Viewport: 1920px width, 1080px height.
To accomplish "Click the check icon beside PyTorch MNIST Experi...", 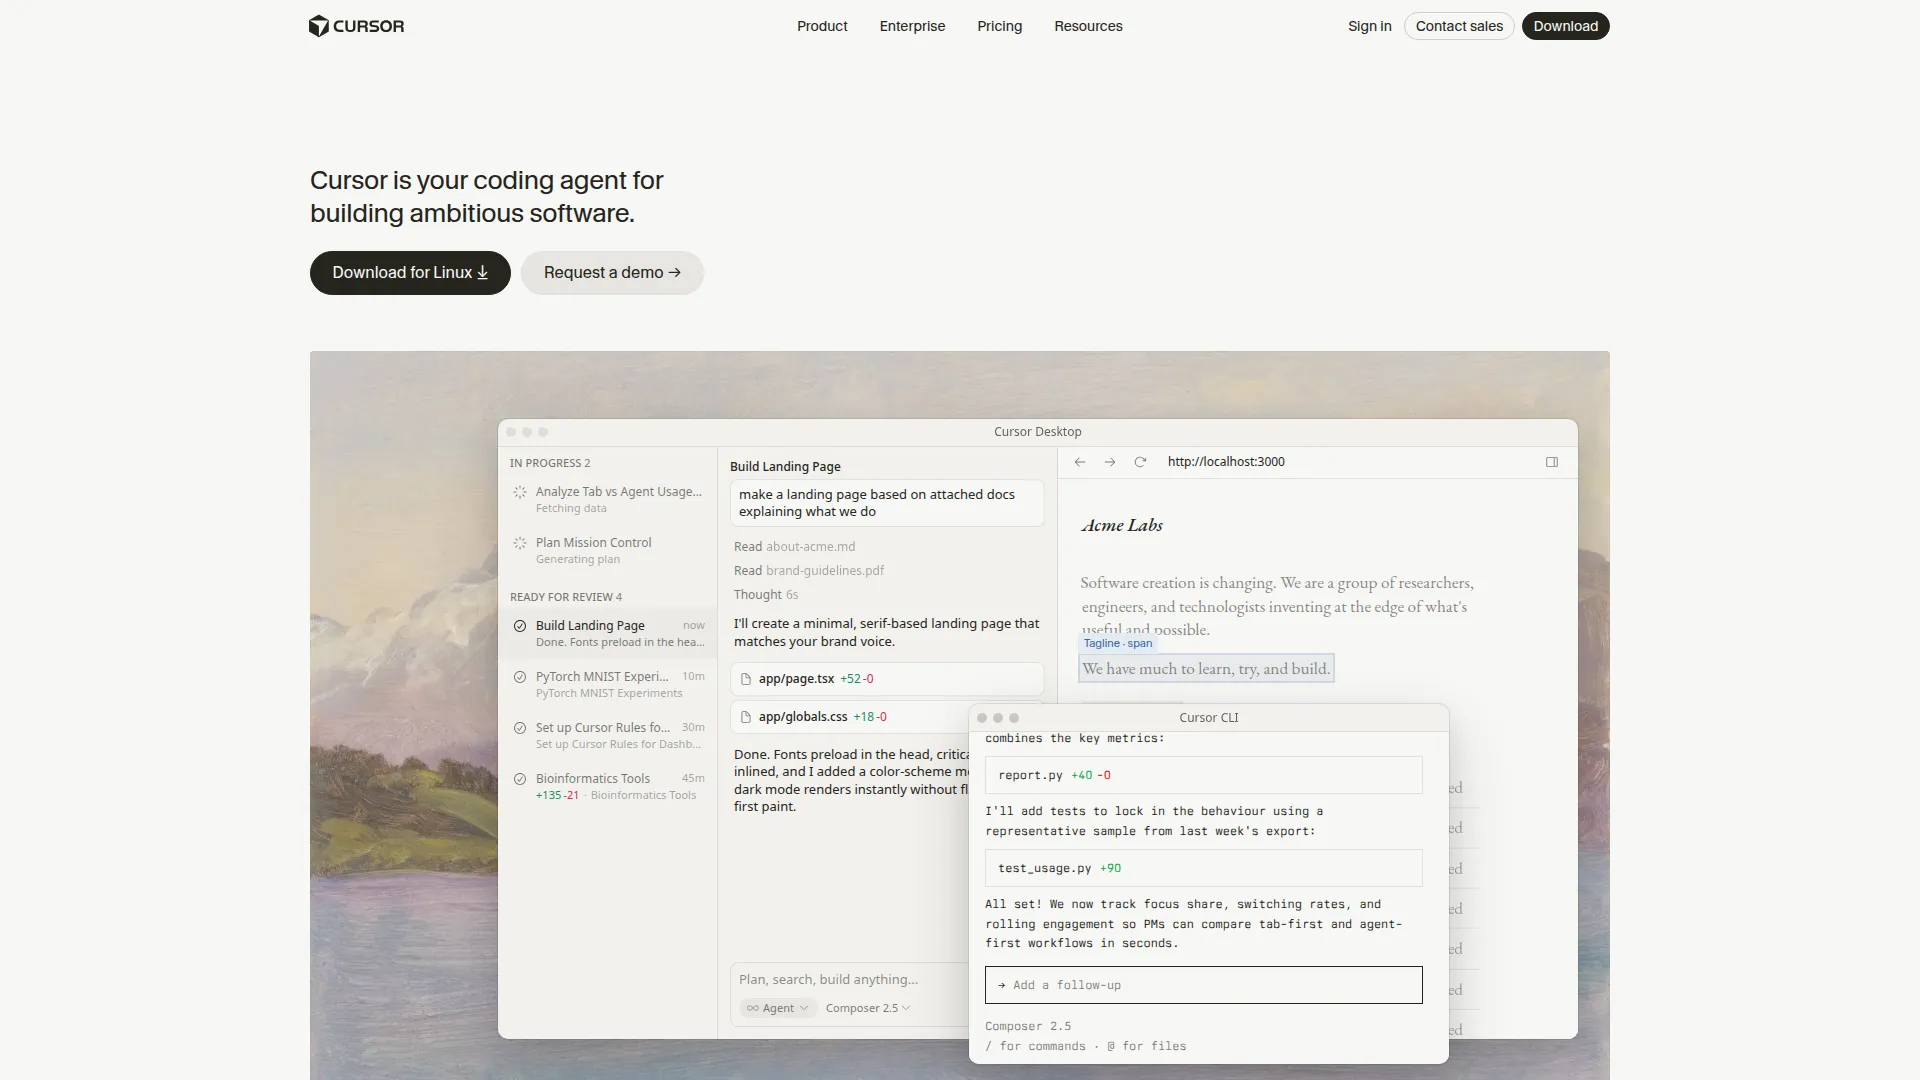I will tap(520, 677).
